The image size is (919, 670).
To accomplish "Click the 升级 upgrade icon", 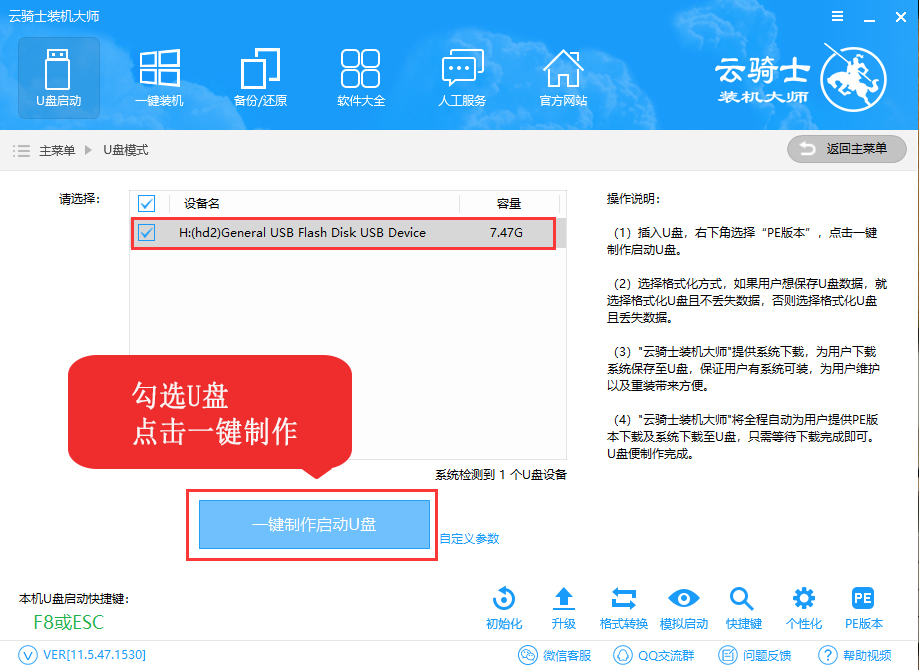I will pyautogui.click(x=564, y=608).
